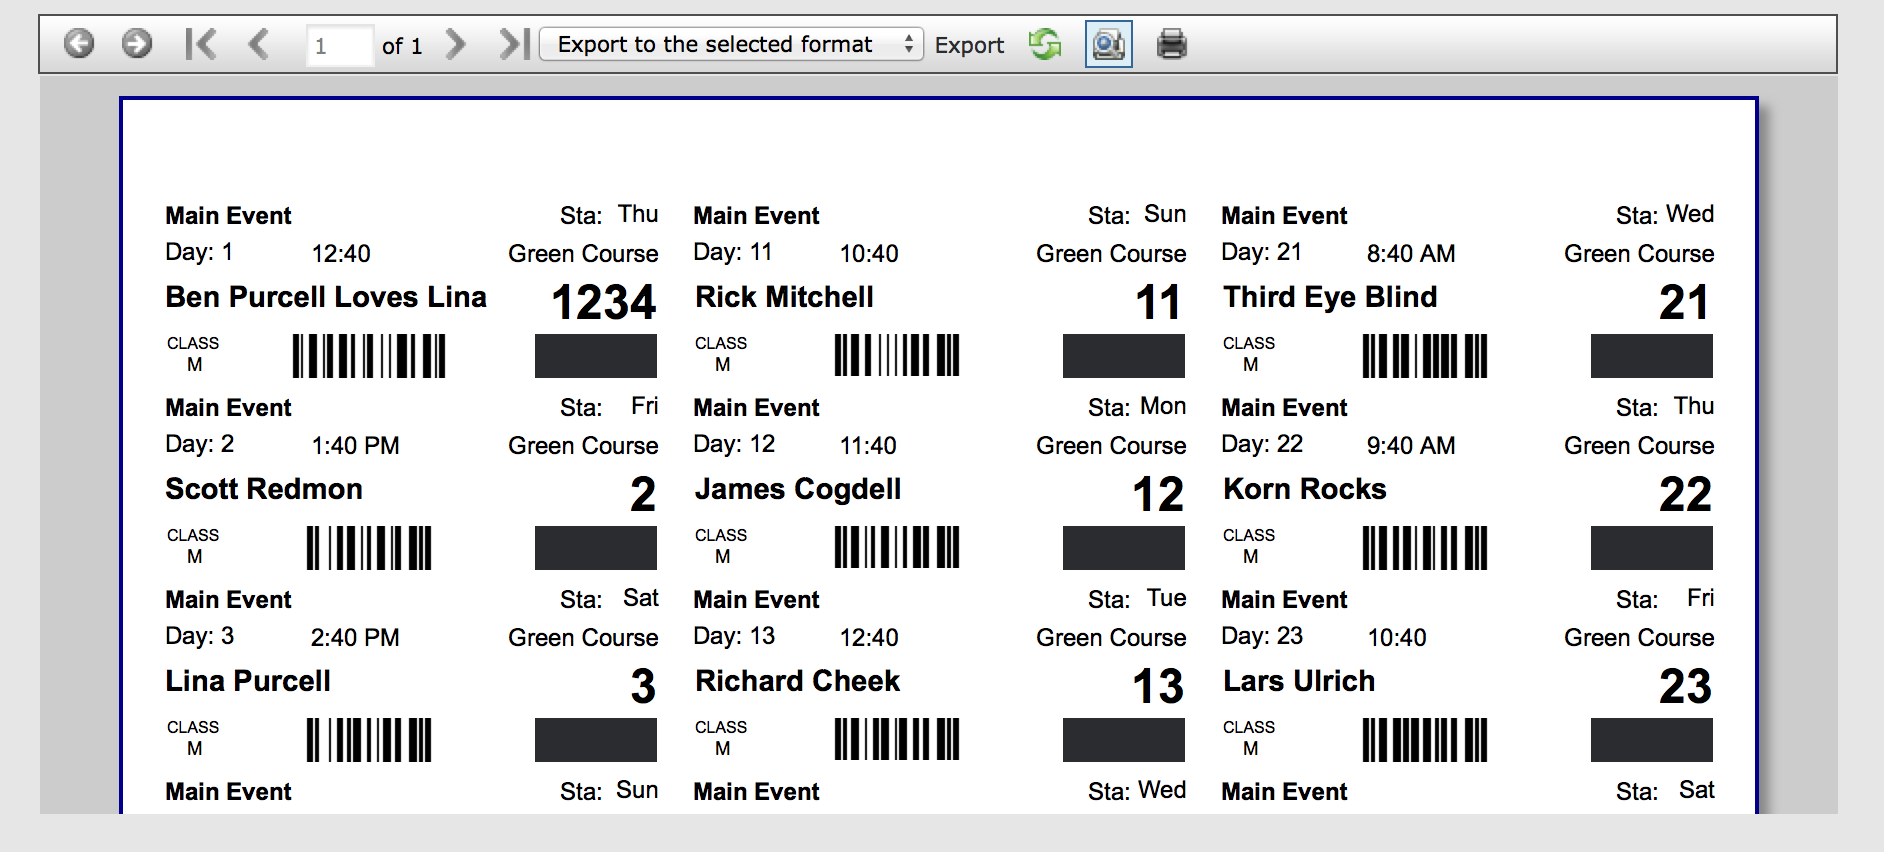Click Rick Mitchell's barcode
The height and width of the screenshot is (852, 1884).
point(897,355)
